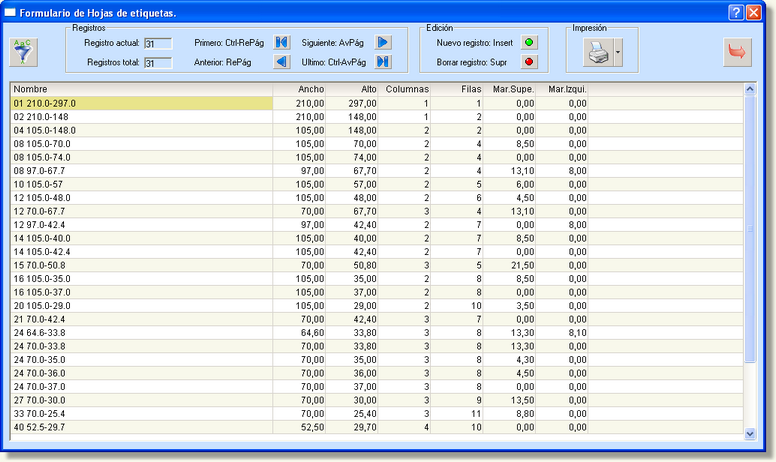
Task: Click Mar.Supe. value 13,50
Action: [x=509, y=400]
